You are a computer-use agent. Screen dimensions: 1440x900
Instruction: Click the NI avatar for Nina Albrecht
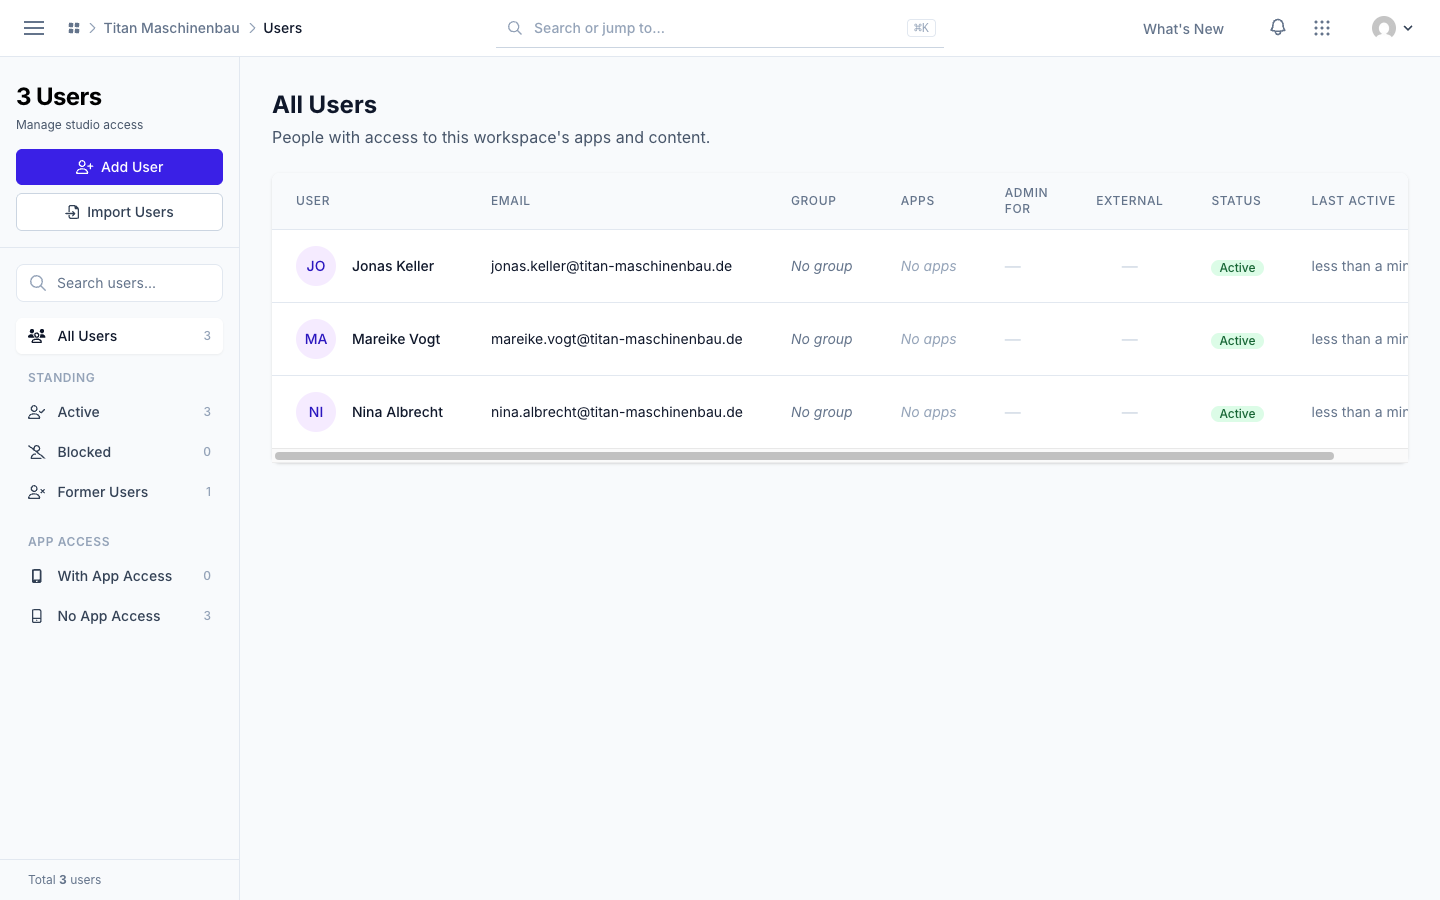tap(316, 412)
